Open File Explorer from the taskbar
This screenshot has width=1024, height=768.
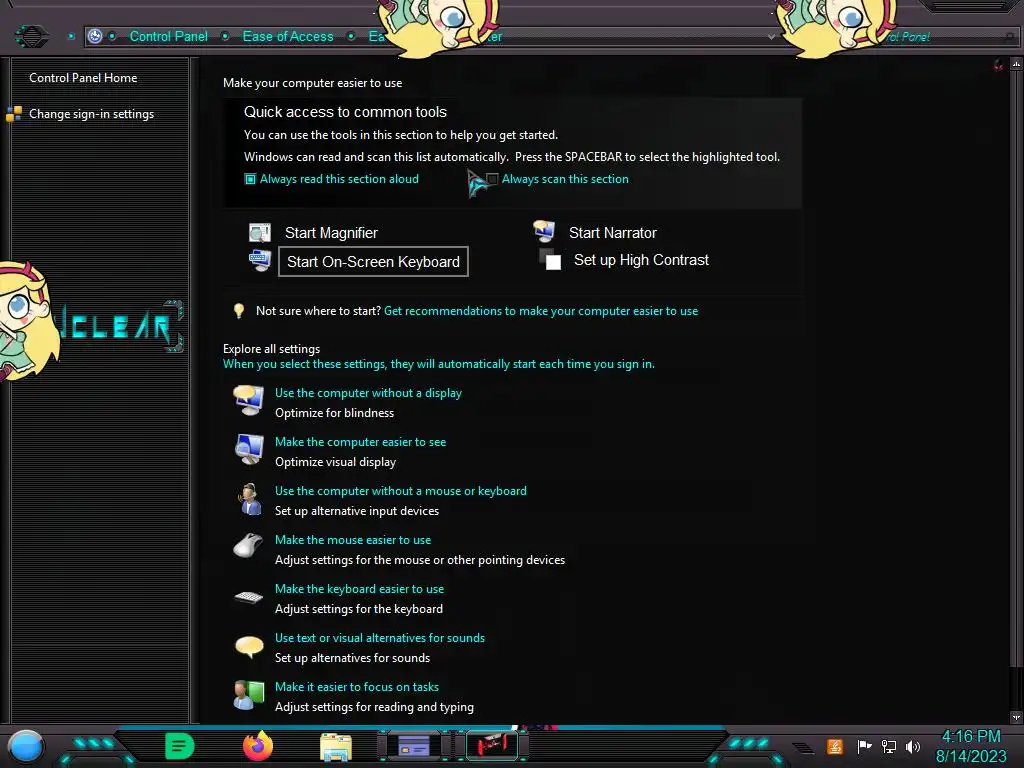coord(336,746)
